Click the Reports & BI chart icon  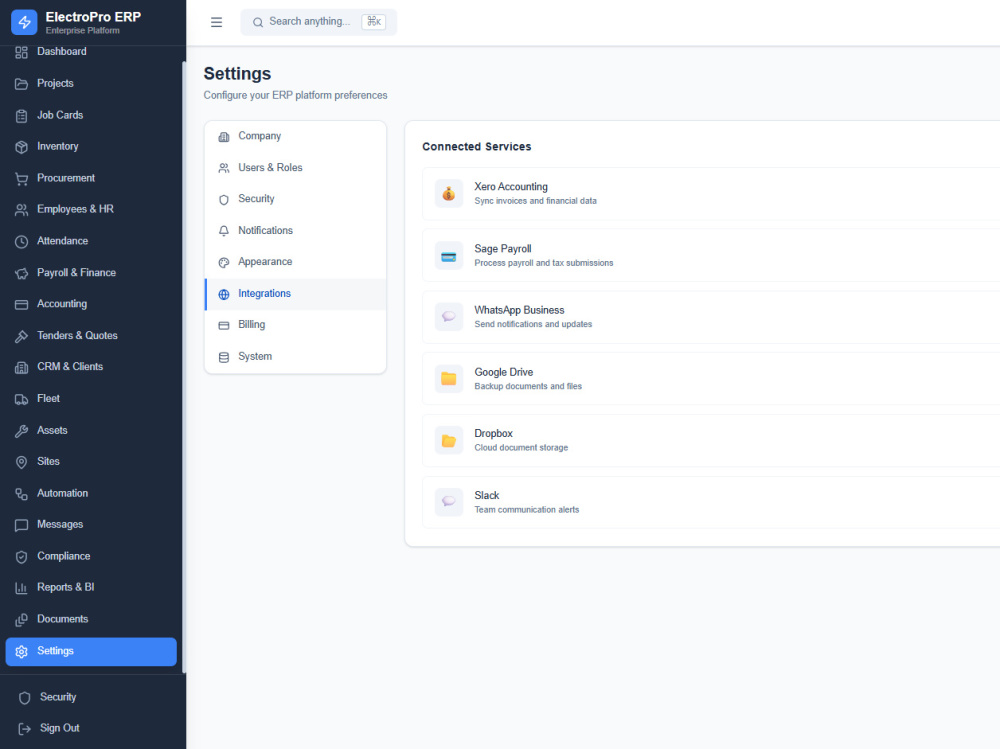coord(22,588)
